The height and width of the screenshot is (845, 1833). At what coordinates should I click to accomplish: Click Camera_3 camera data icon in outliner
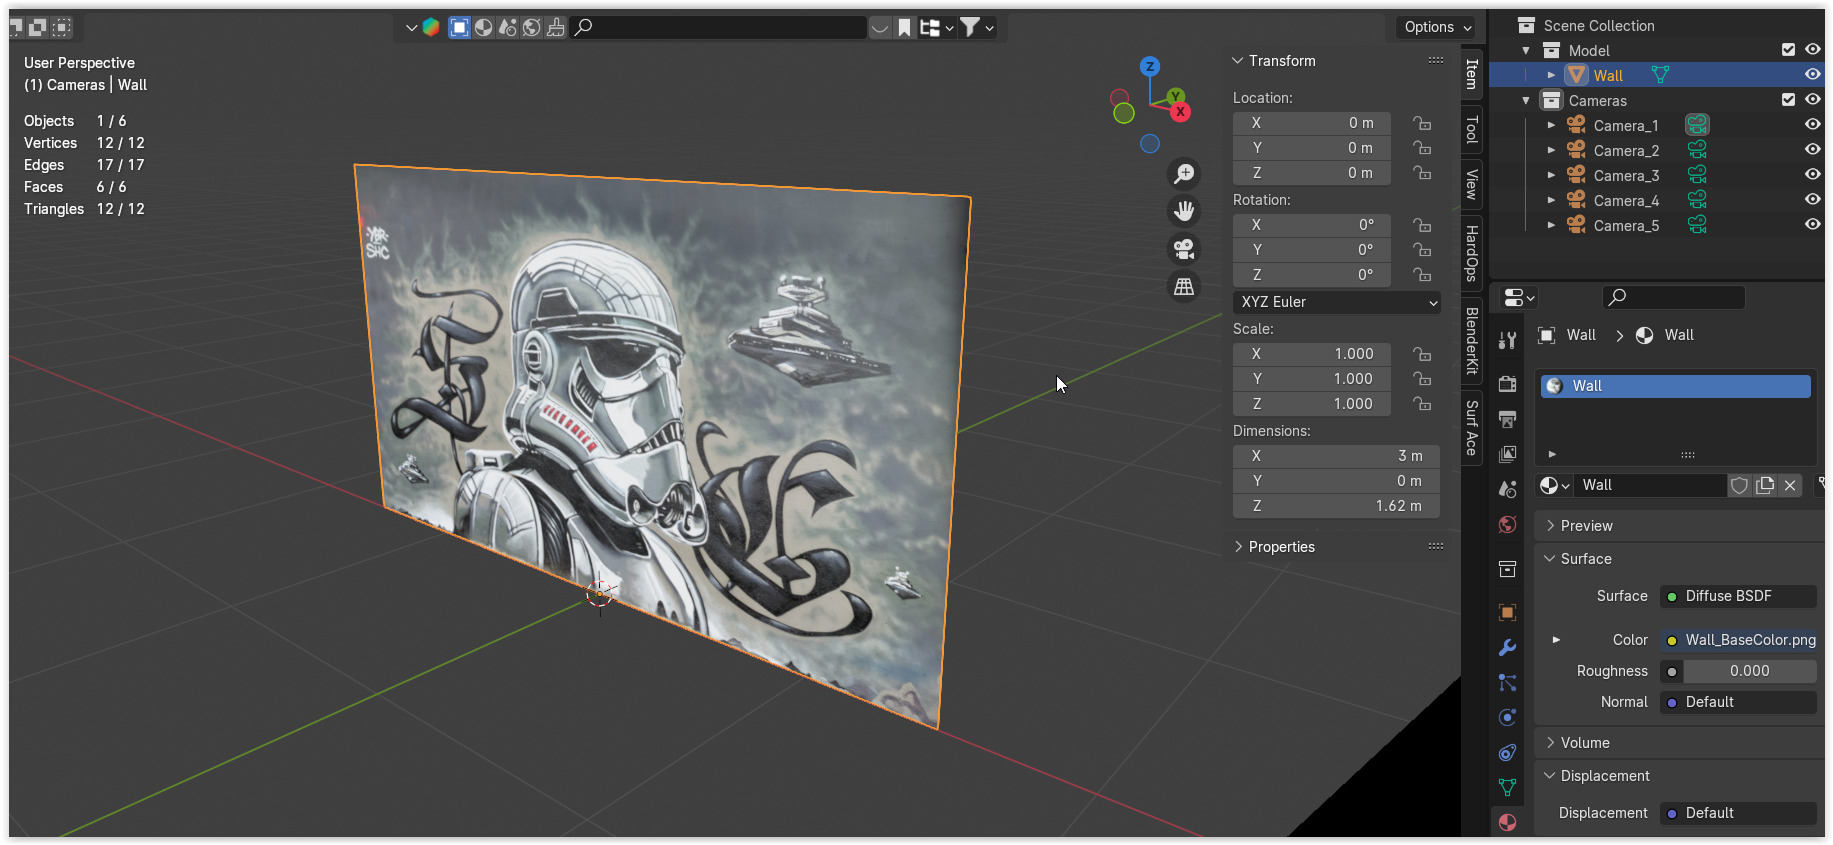click(x=1697, y=175)
